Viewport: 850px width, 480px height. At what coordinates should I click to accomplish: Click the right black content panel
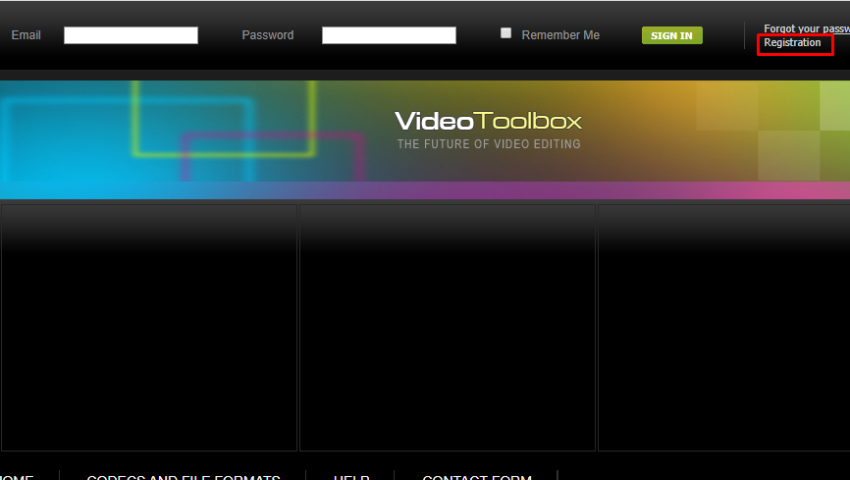723,328
